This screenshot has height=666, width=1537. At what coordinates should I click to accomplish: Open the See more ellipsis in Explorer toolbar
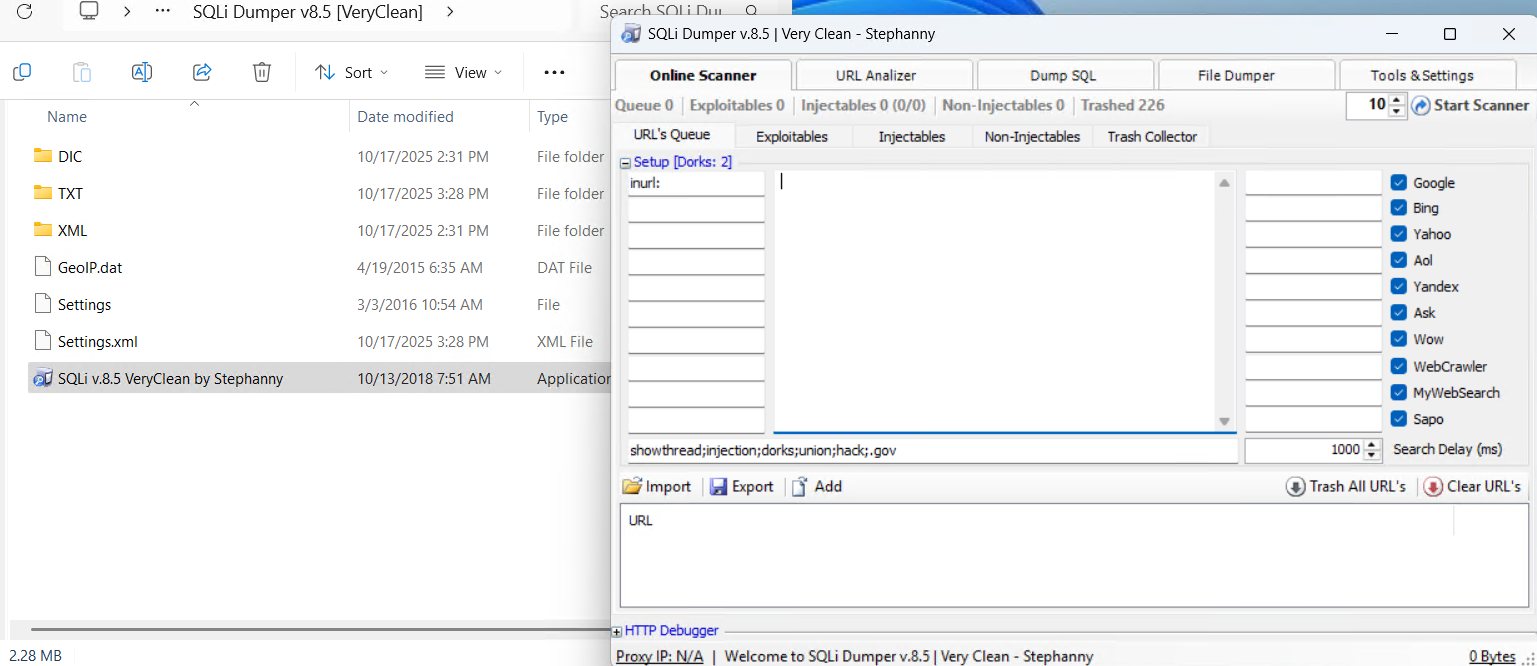click(555, 72)
